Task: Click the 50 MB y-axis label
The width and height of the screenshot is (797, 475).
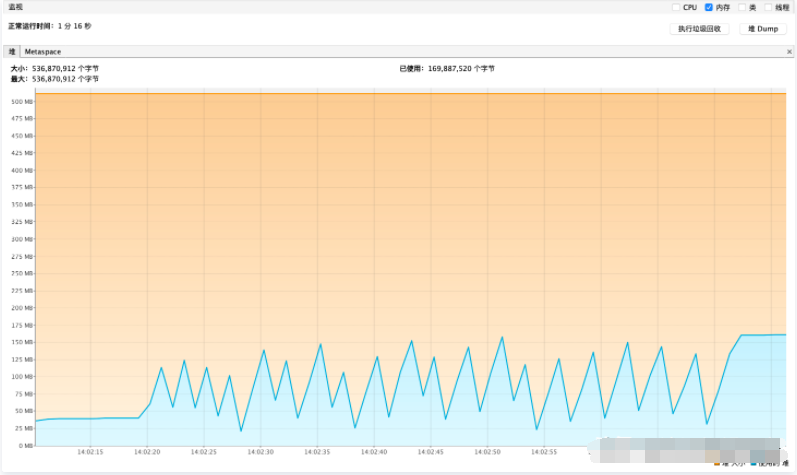Action: 24,410
